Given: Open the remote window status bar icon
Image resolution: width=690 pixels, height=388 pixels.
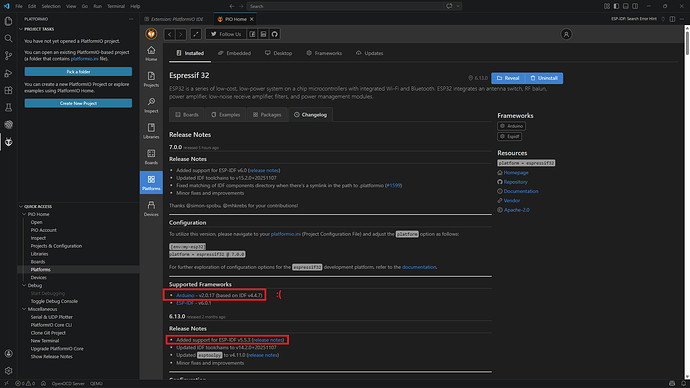Looking at the screenshot, I should (x=6, y=384).
